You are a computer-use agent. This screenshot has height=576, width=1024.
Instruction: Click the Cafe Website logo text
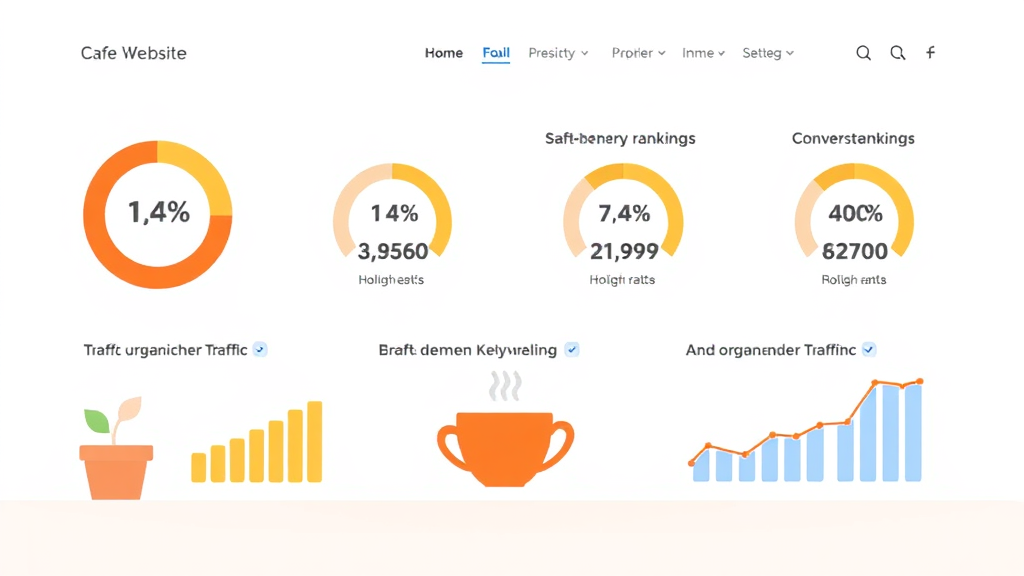133,52
